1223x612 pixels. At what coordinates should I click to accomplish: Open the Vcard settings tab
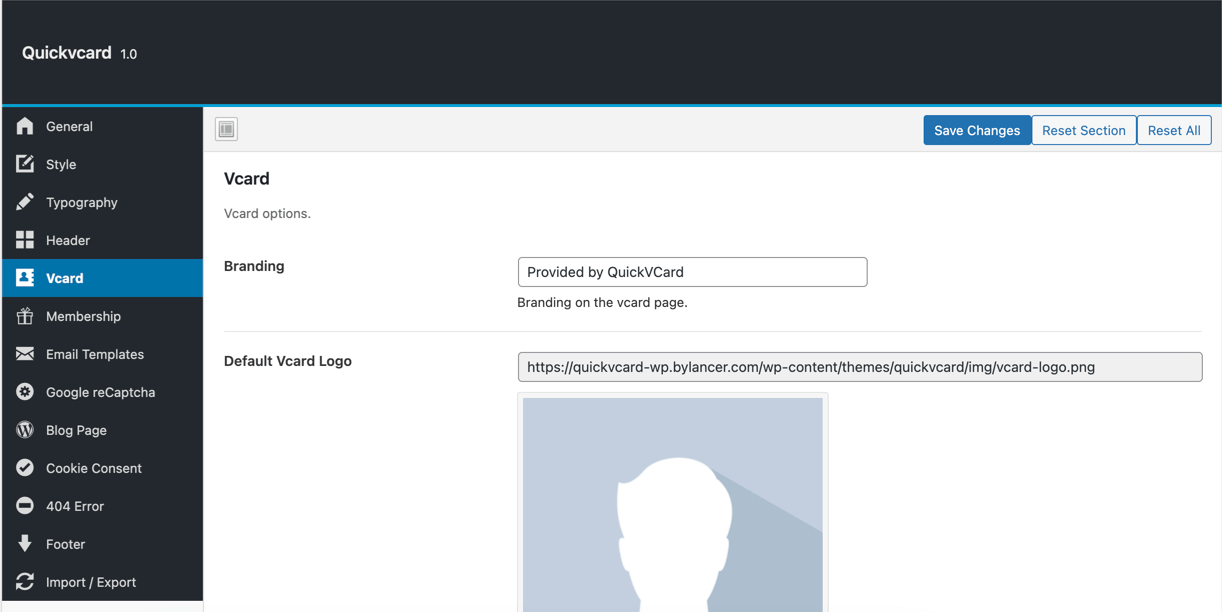click(65, 278)
